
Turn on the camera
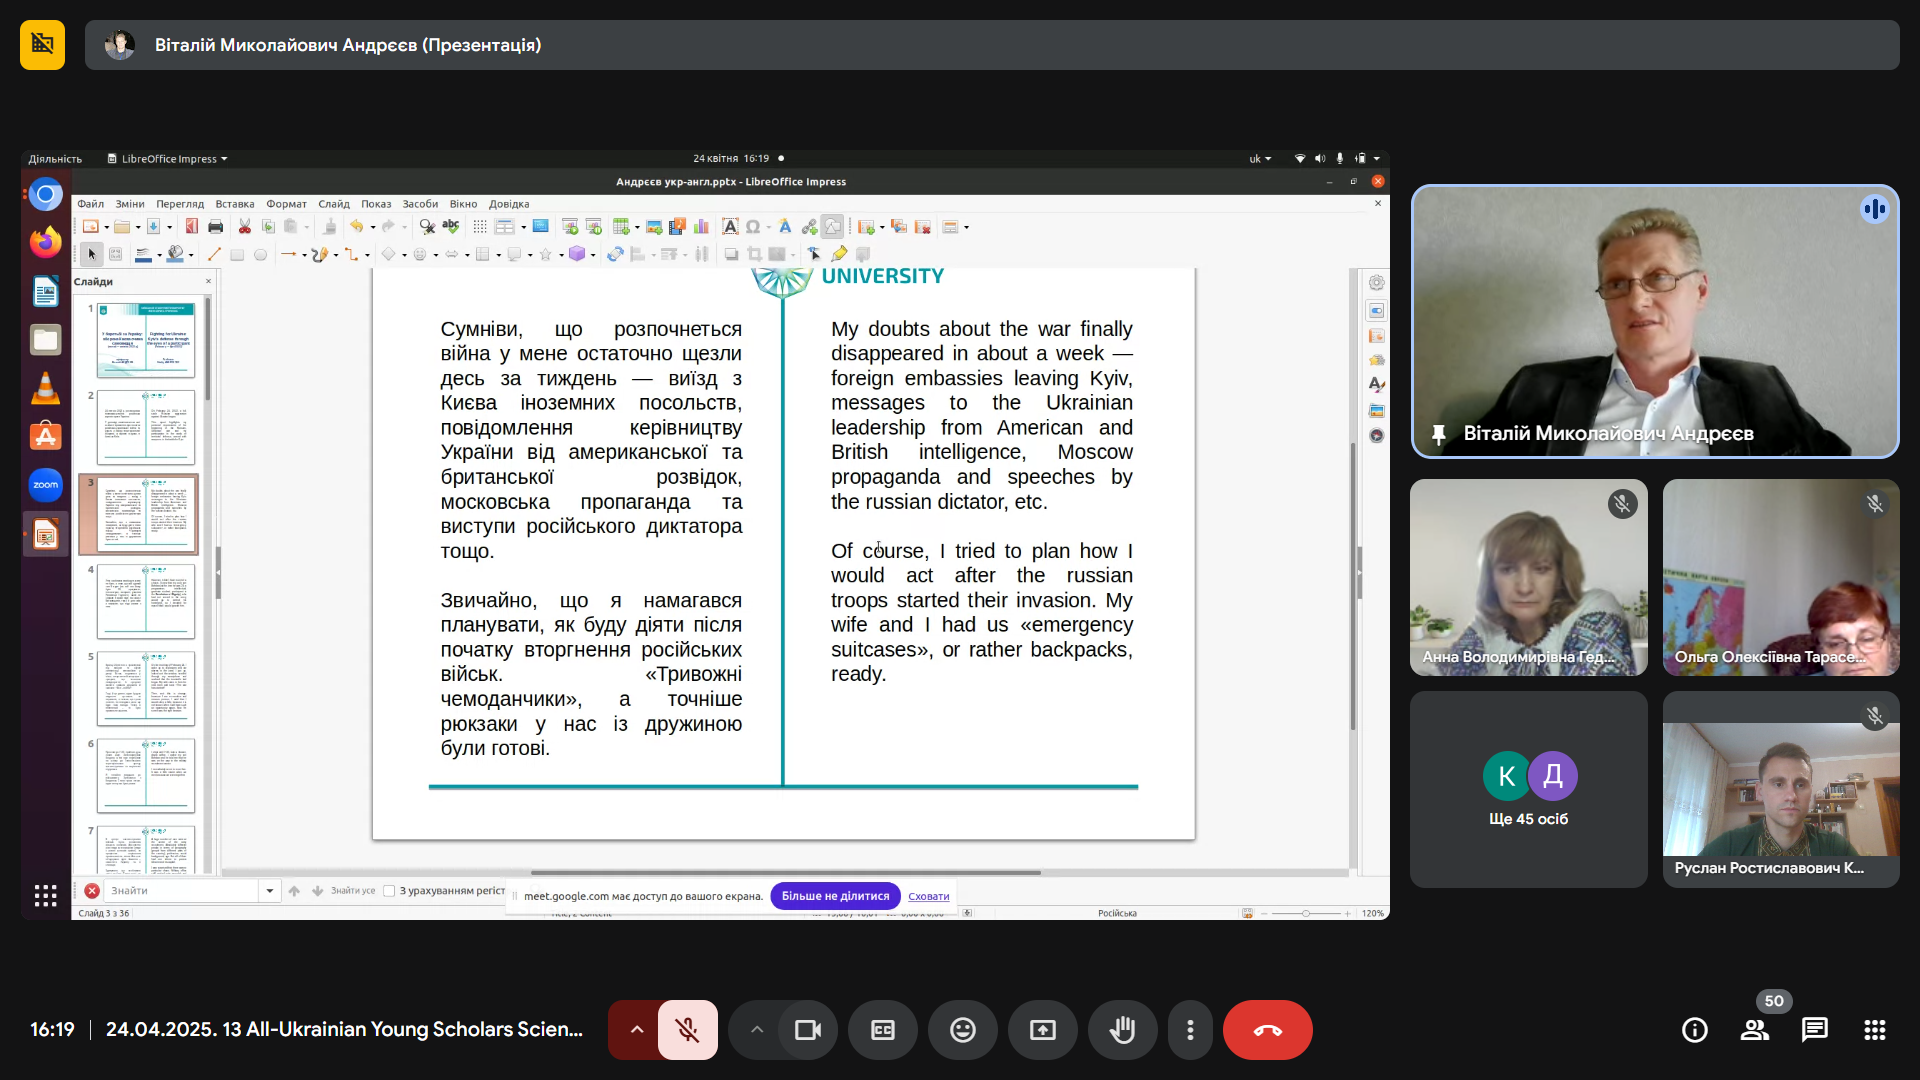(x=807, y=1030)
